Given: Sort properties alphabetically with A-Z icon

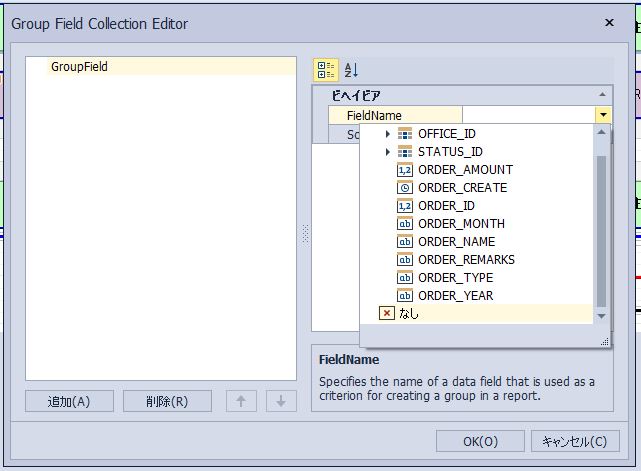Looking at the screenshot, I should coord(351,70).
